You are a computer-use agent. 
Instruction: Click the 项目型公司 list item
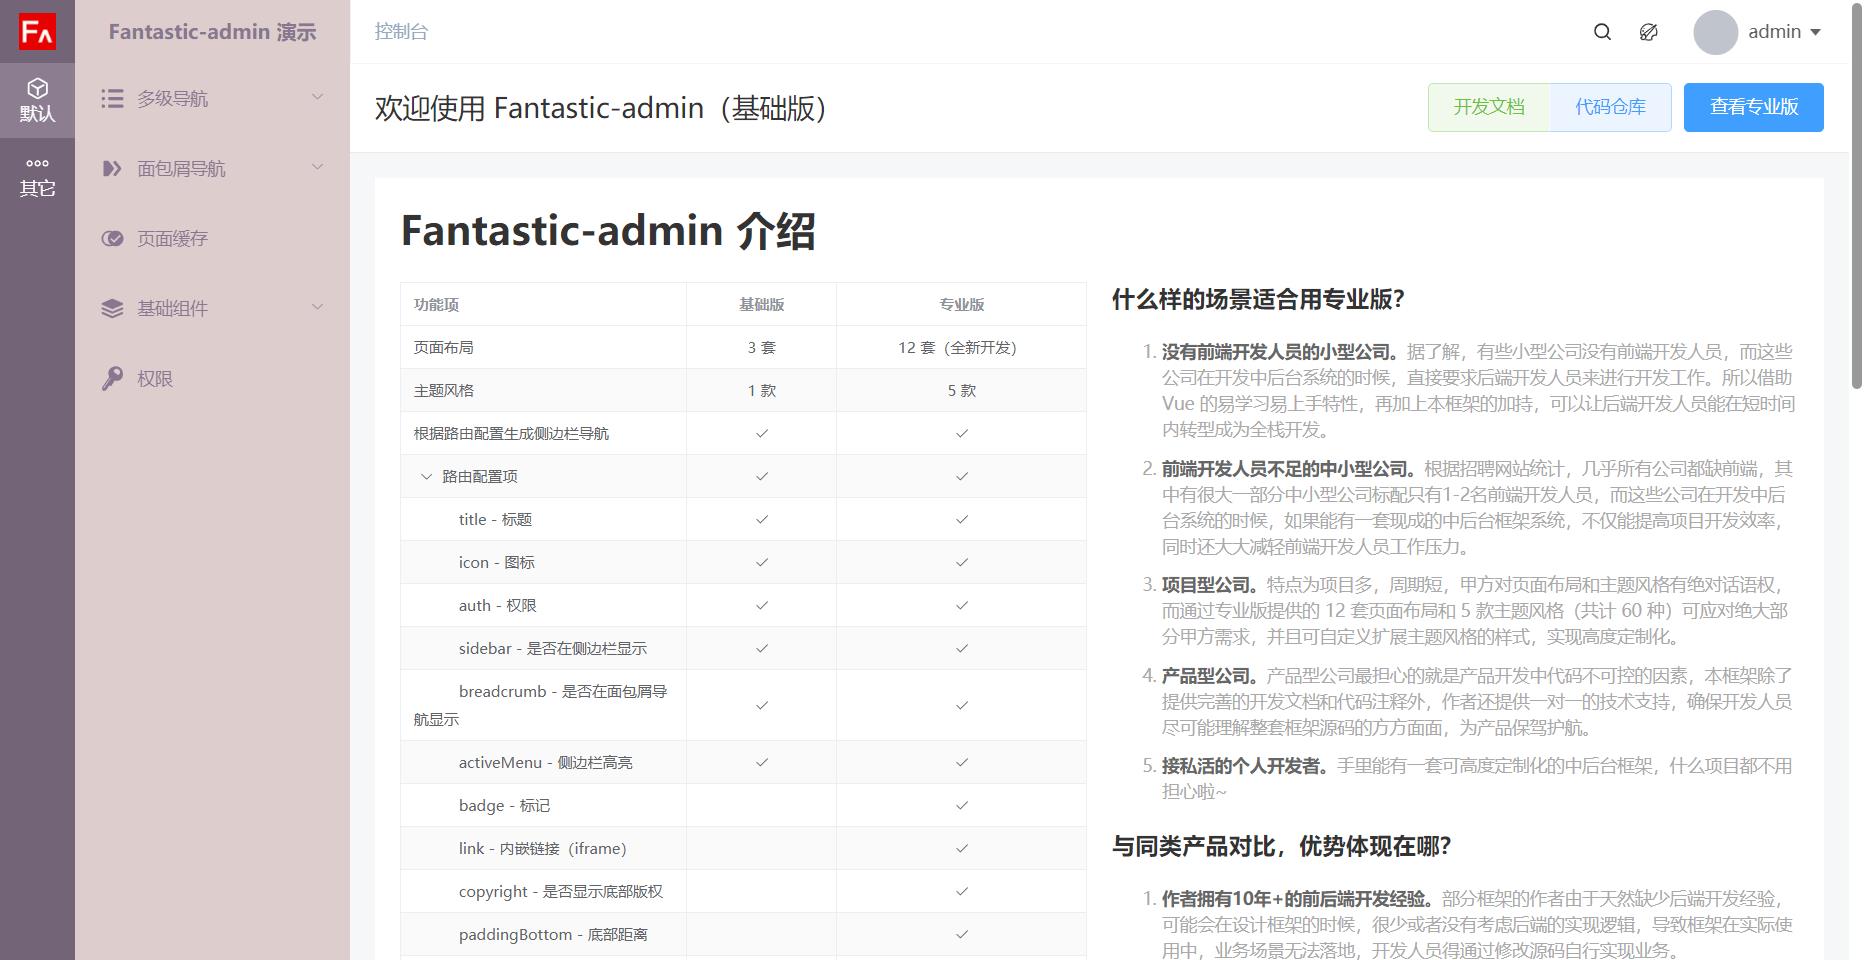click(1478, 610)
